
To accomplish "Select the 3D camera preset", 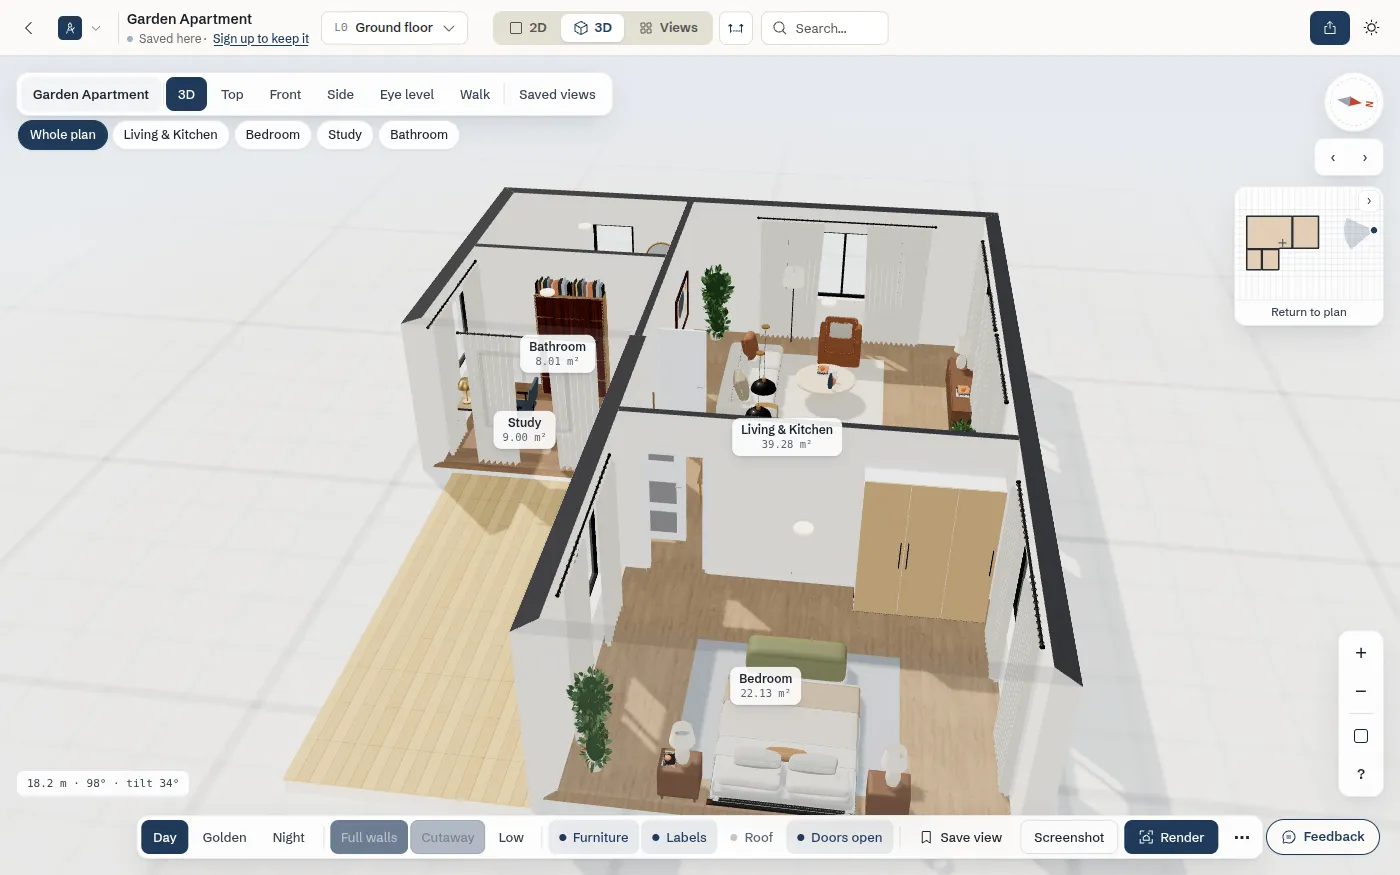I will pyautogui.click(x=186, y=95).
